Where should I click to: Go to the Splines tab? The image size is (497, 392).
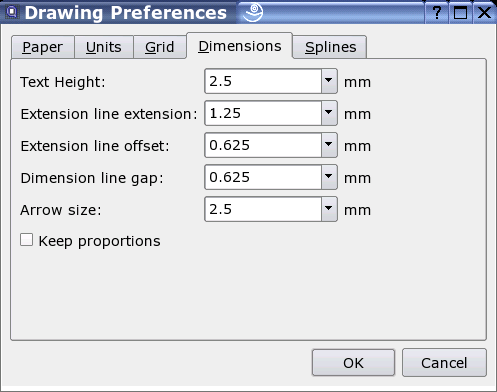pos(330,47)
